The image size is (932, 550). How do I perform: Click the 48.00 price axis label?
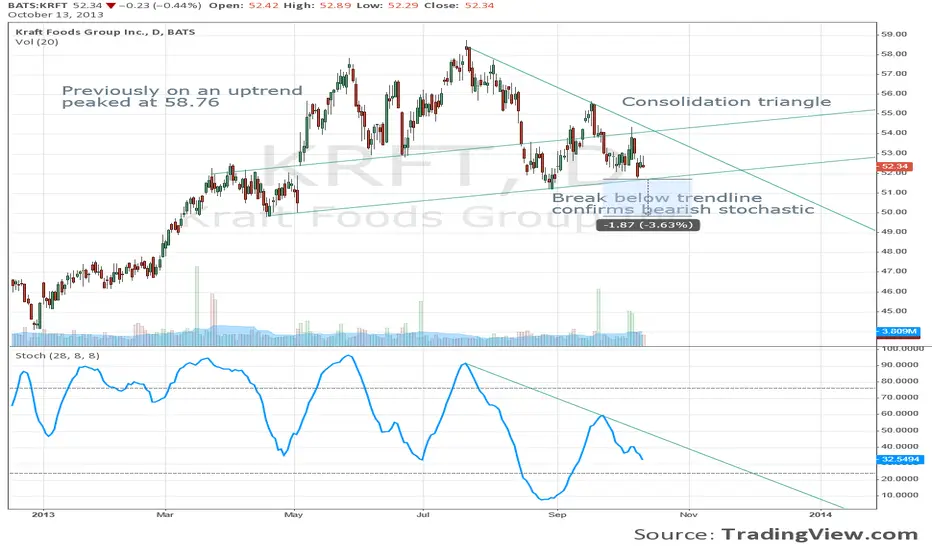894,251
